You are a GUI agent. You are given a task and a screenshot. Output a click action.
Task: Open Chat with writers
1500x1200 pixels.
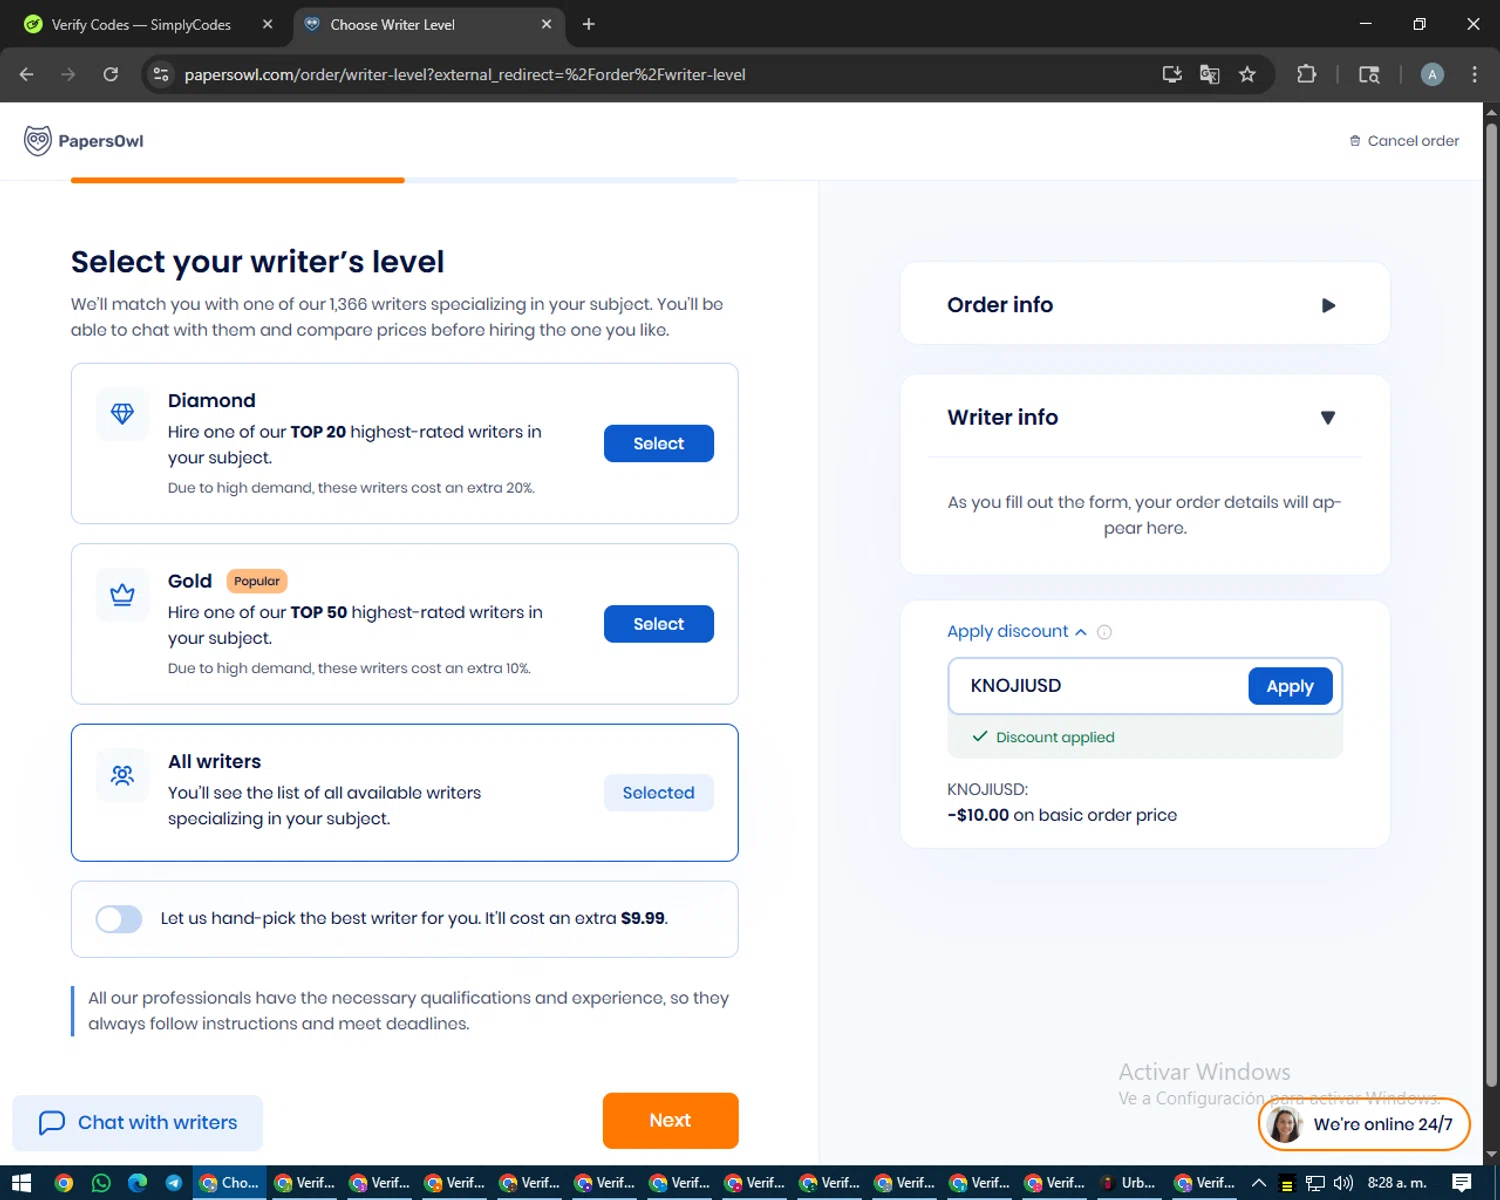click(x=138, y=1123)
